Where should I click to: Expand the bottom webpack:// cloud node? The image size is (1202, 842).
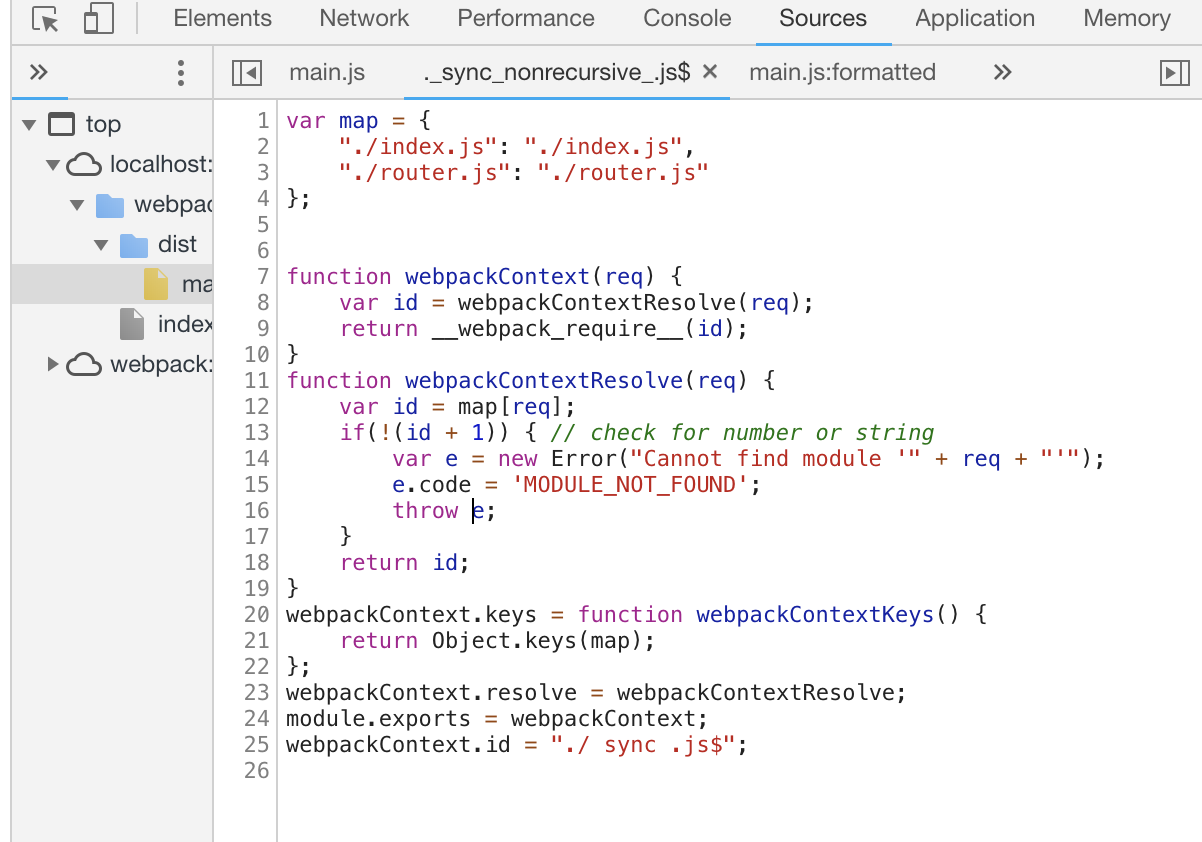[53, 364]
